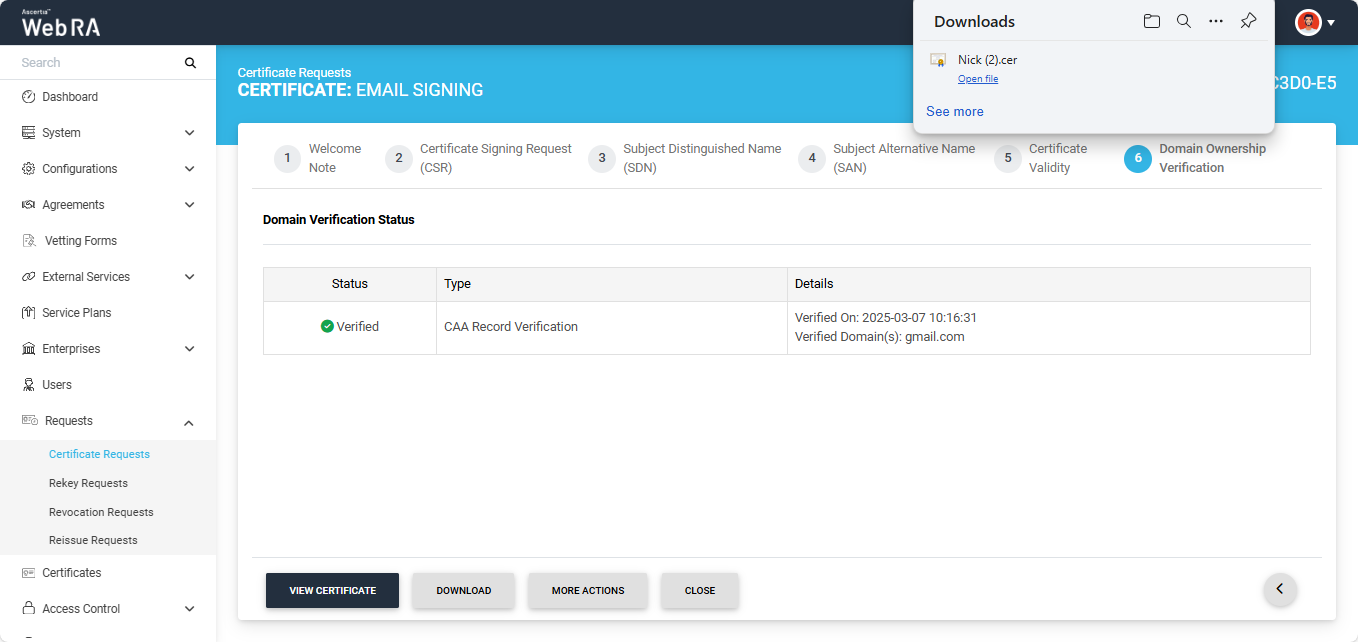
Task: Click the Open file link
Action: 977,79
